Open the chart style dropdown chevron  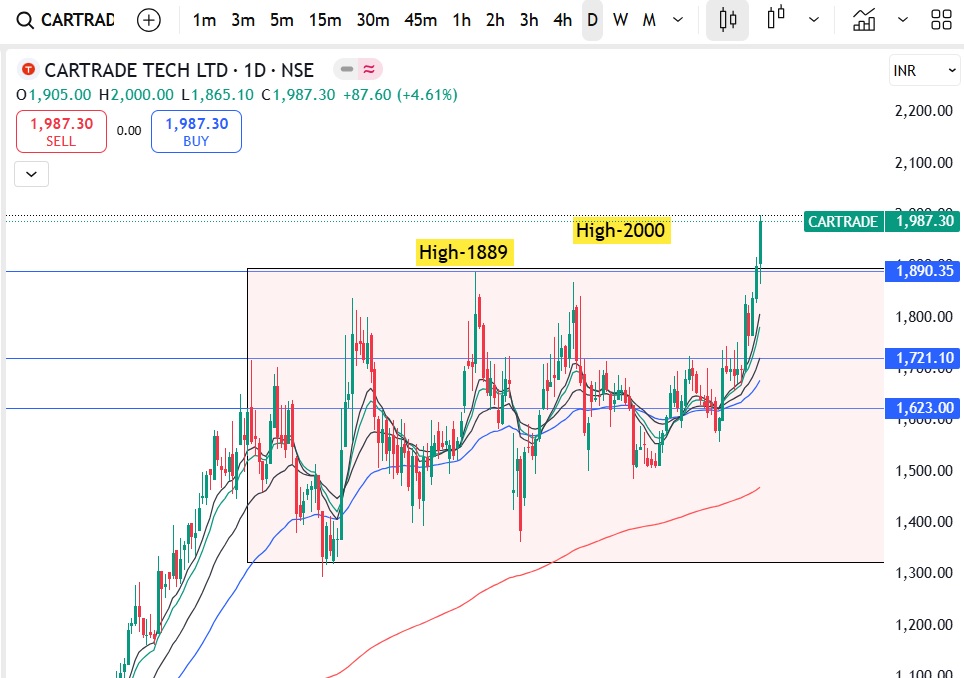coord(813,19)
